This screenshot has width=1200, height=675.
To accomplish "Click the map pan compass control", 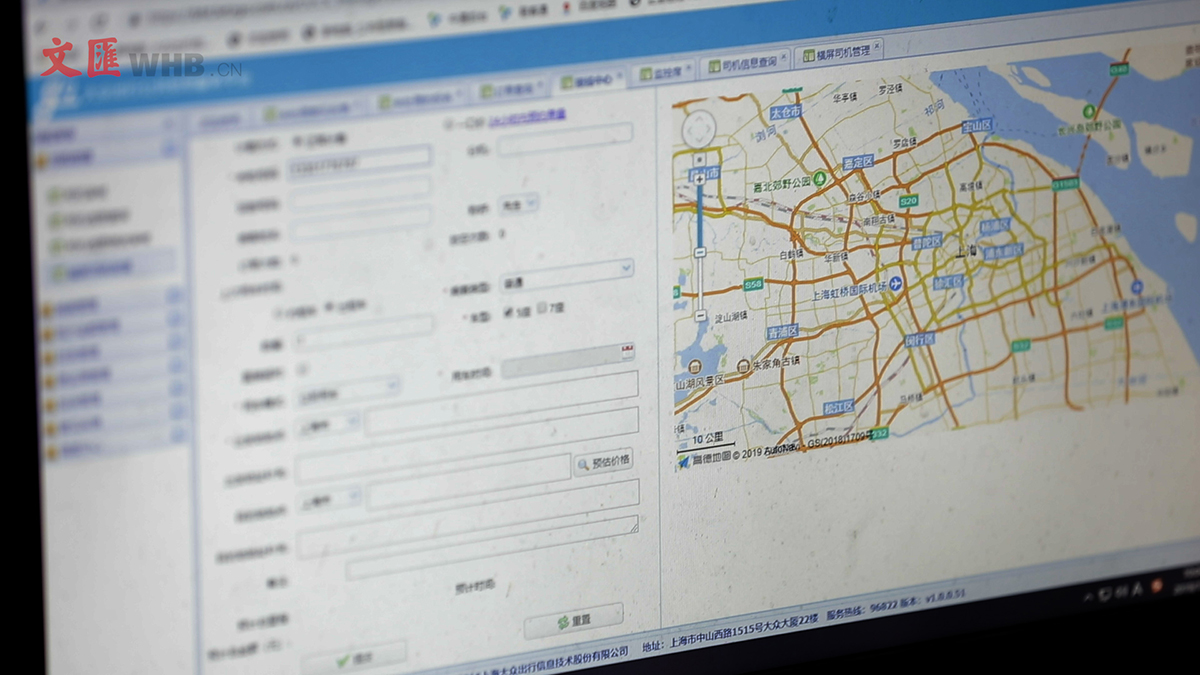I will click(700, 130).
